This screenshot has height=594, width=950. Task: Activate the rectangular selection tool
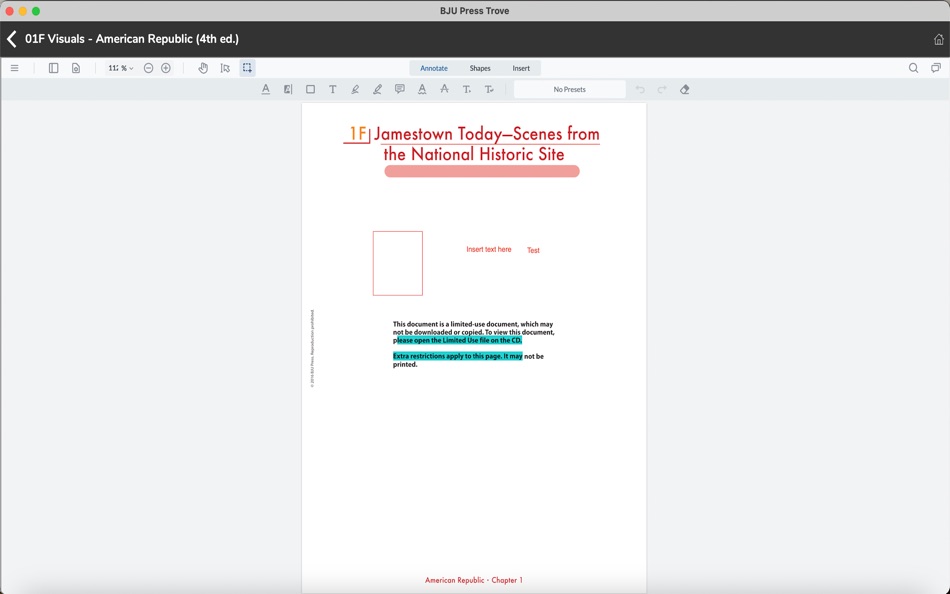point(247,67)
